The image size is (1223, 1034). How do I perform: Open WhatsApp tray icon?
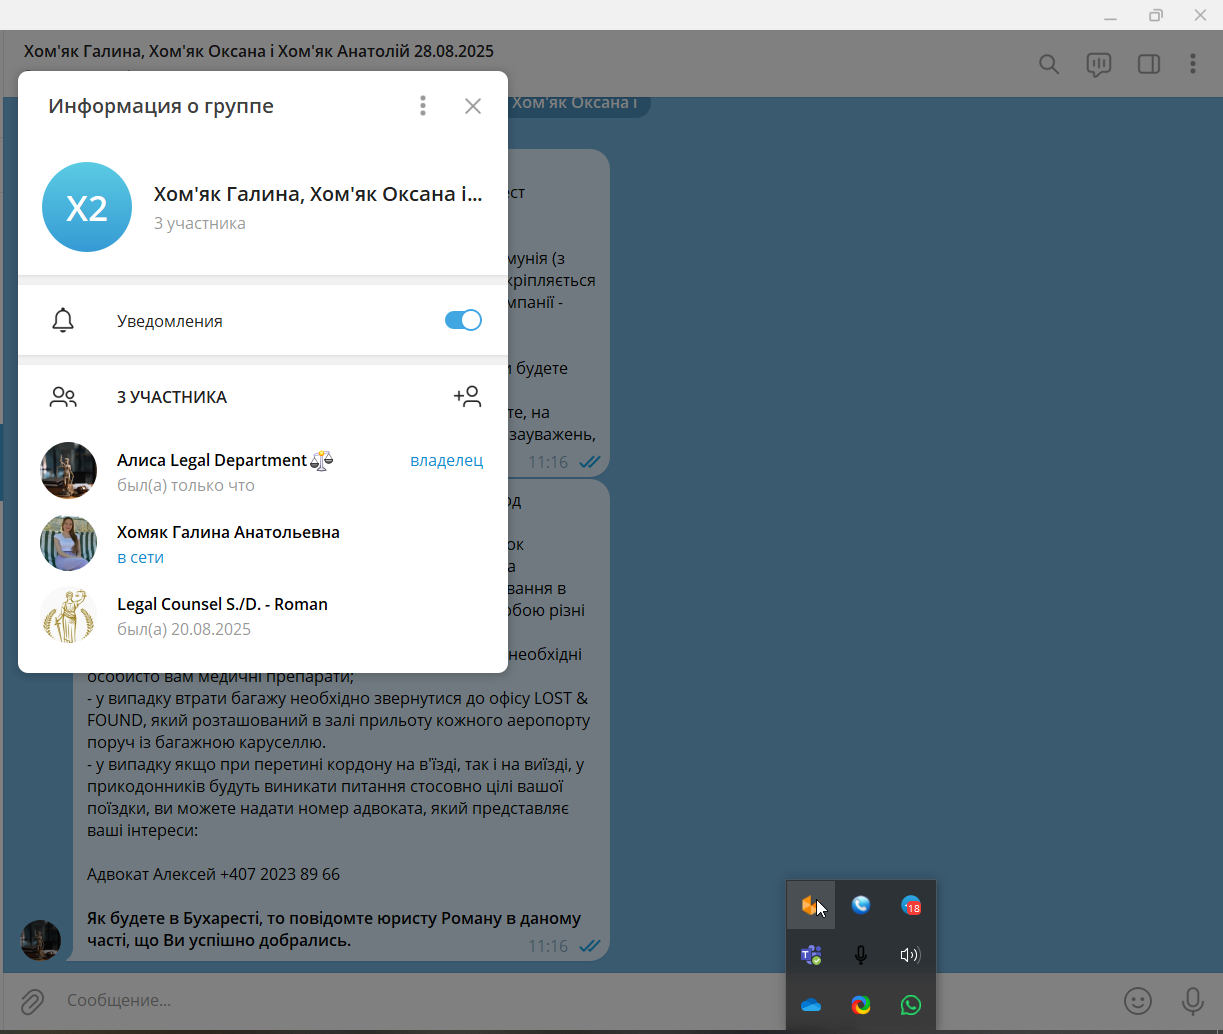[911, 1005]
